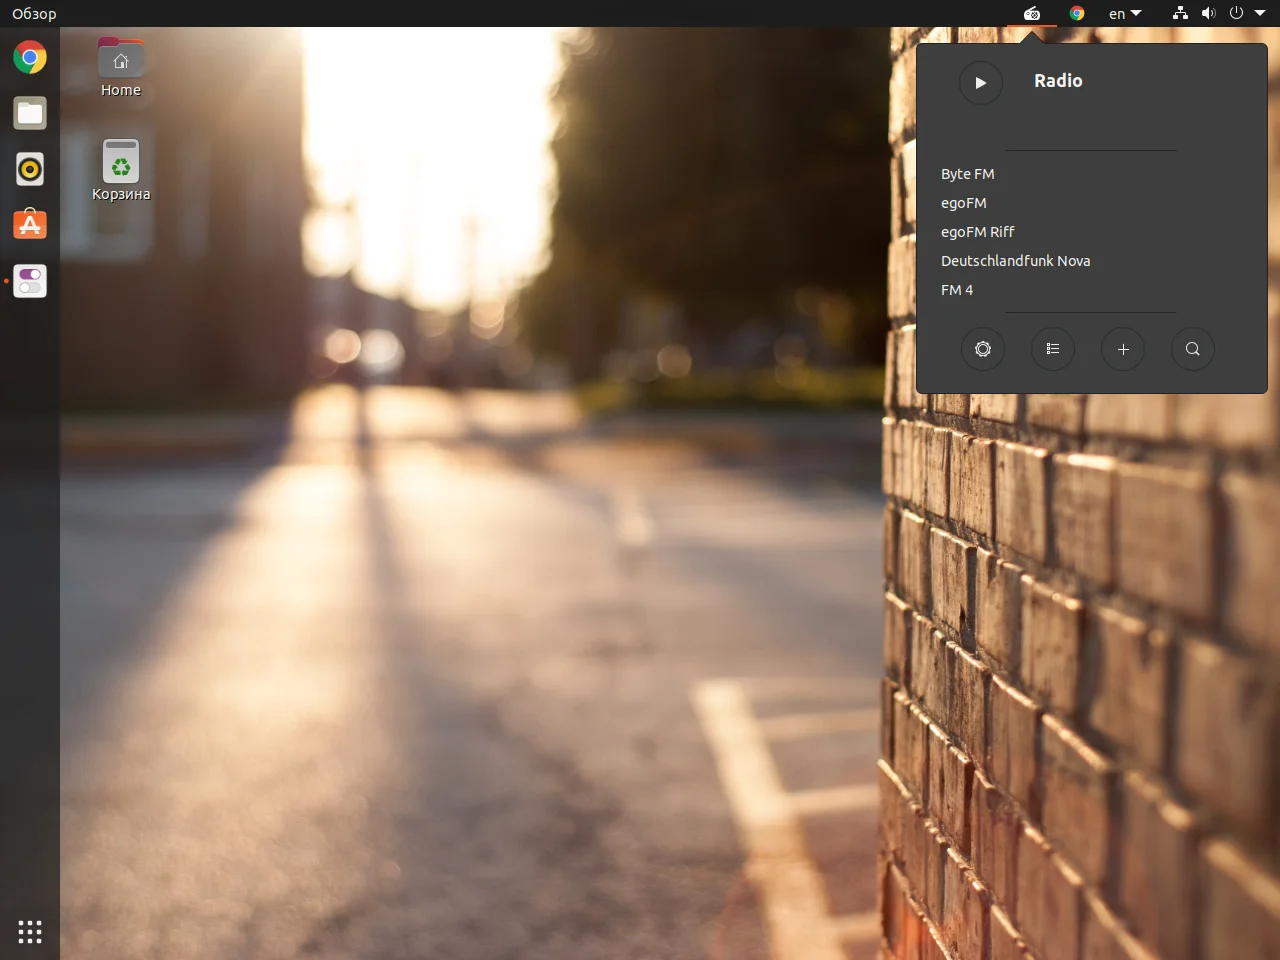Launch Google Chrome from the dock
The height and width of the screenshot is (960, 1280).
(30, 58)
